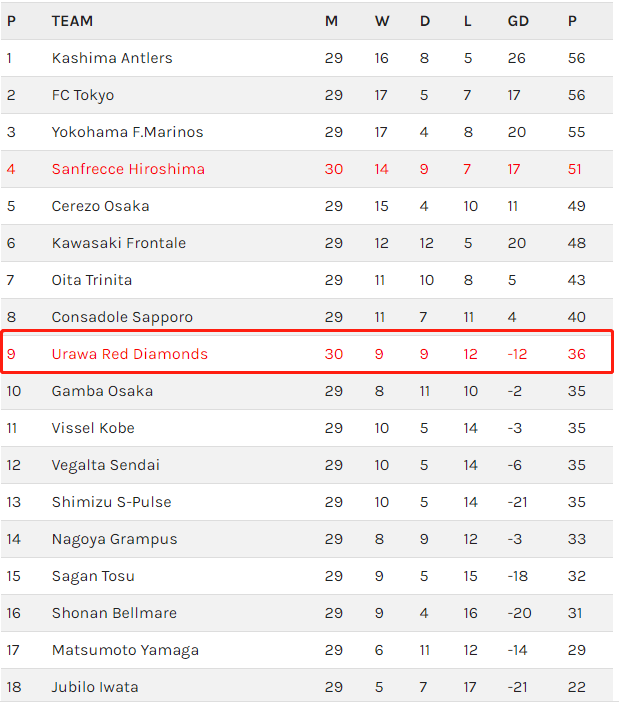
Task: Click the Kashima Antlers team name
Action: click(x=112, y=58)
